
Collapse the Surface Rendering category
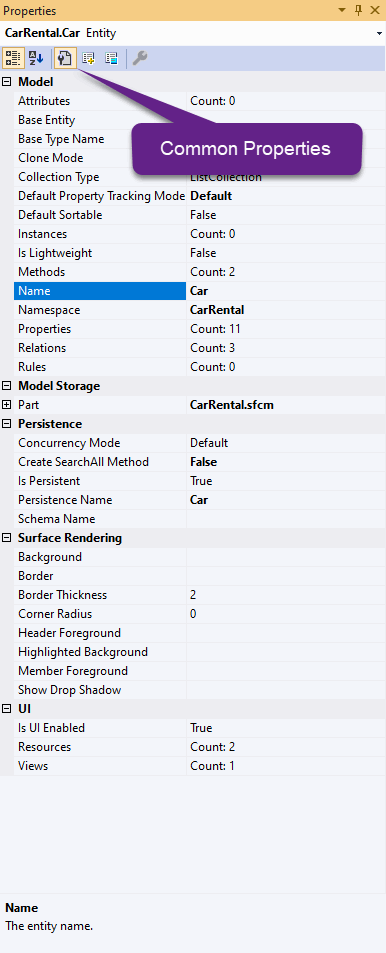coord(7,538)
